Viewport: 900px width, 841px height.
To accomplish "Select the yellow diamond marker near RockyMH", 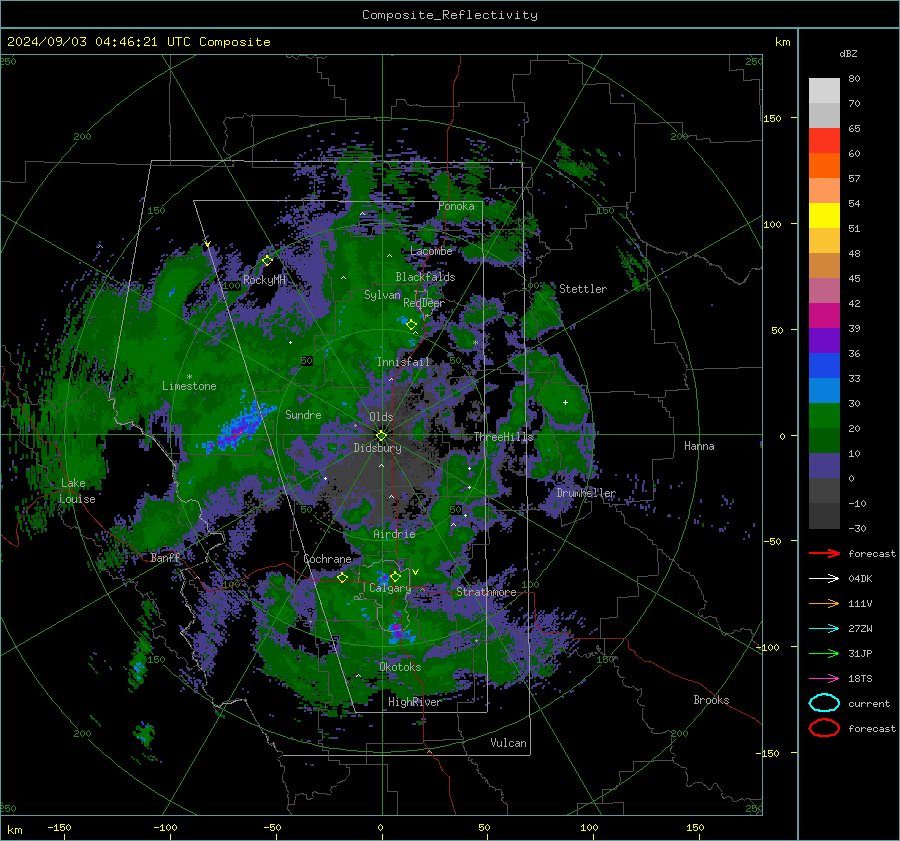I will [x=267, y=261].
